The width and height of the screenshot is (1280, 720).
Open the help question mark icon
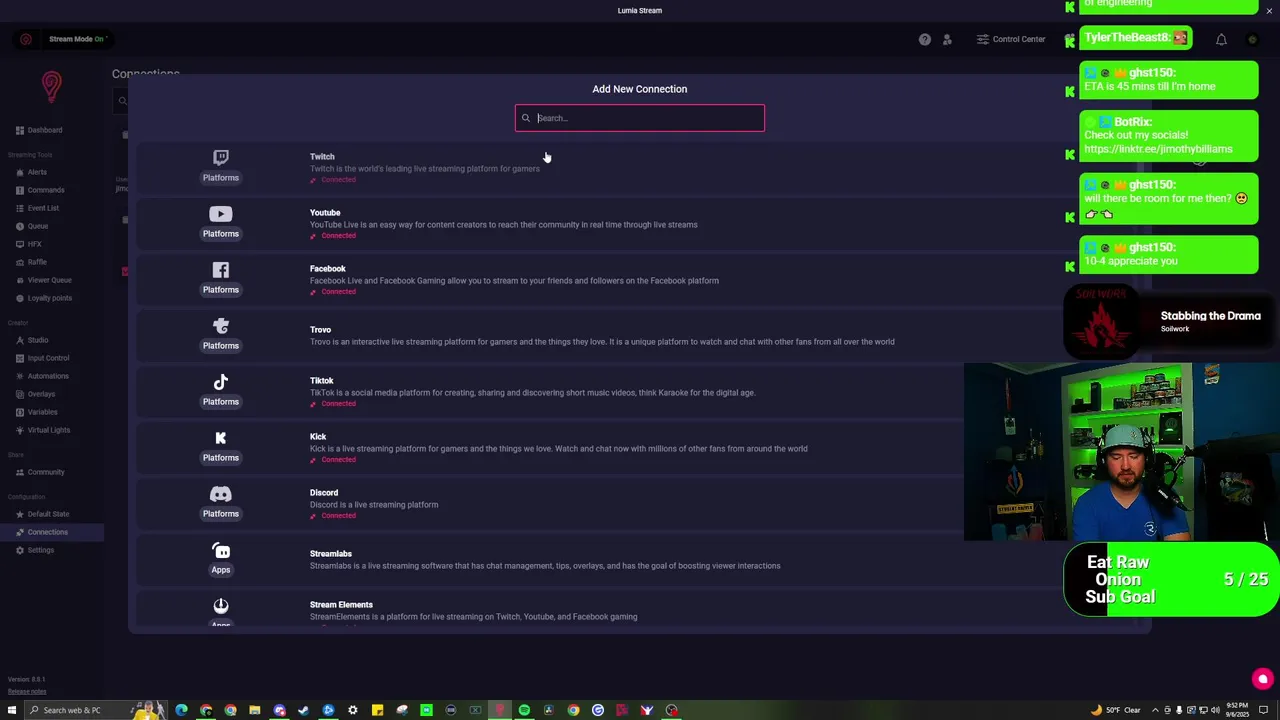click(925, 39)
